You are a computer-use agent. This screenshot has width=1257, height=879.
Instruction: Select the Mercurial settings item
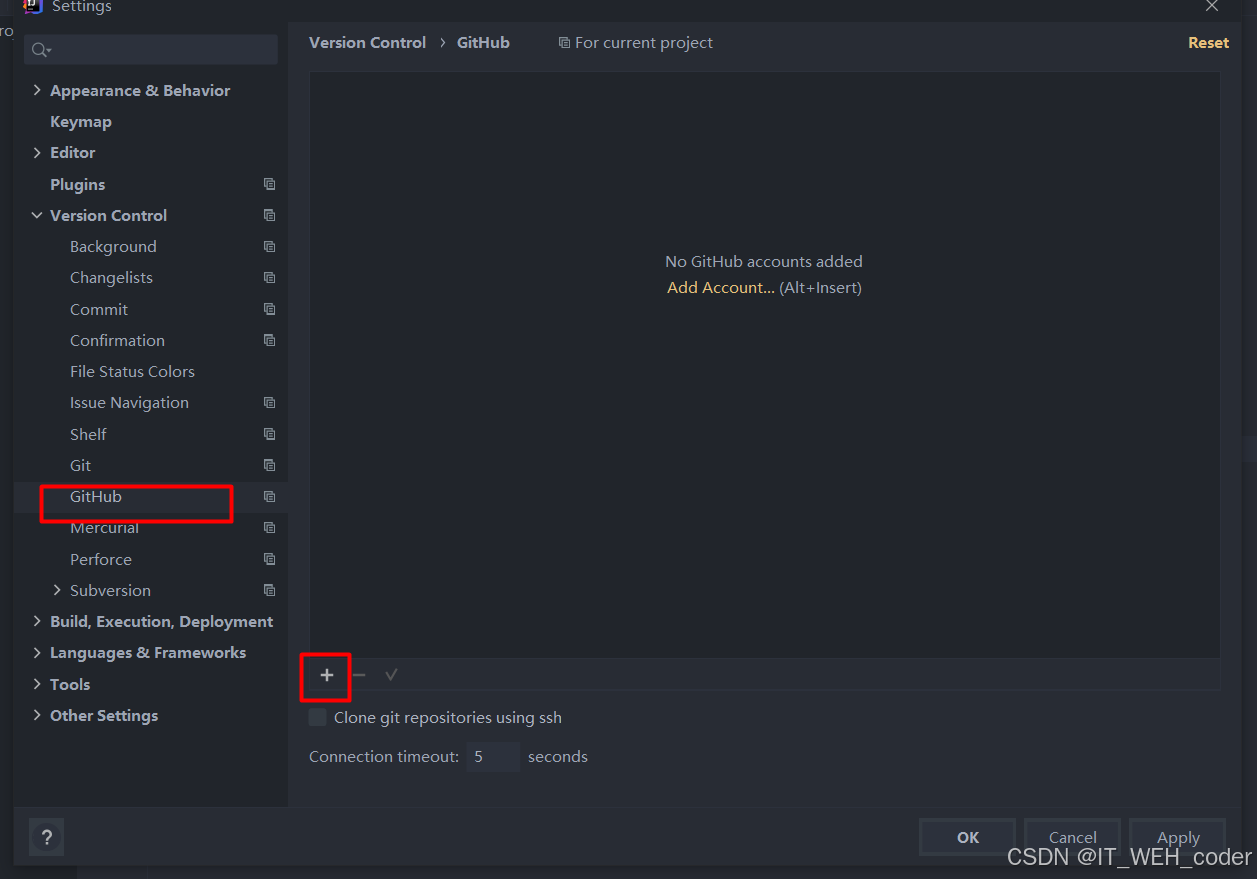tap(104, 527)
